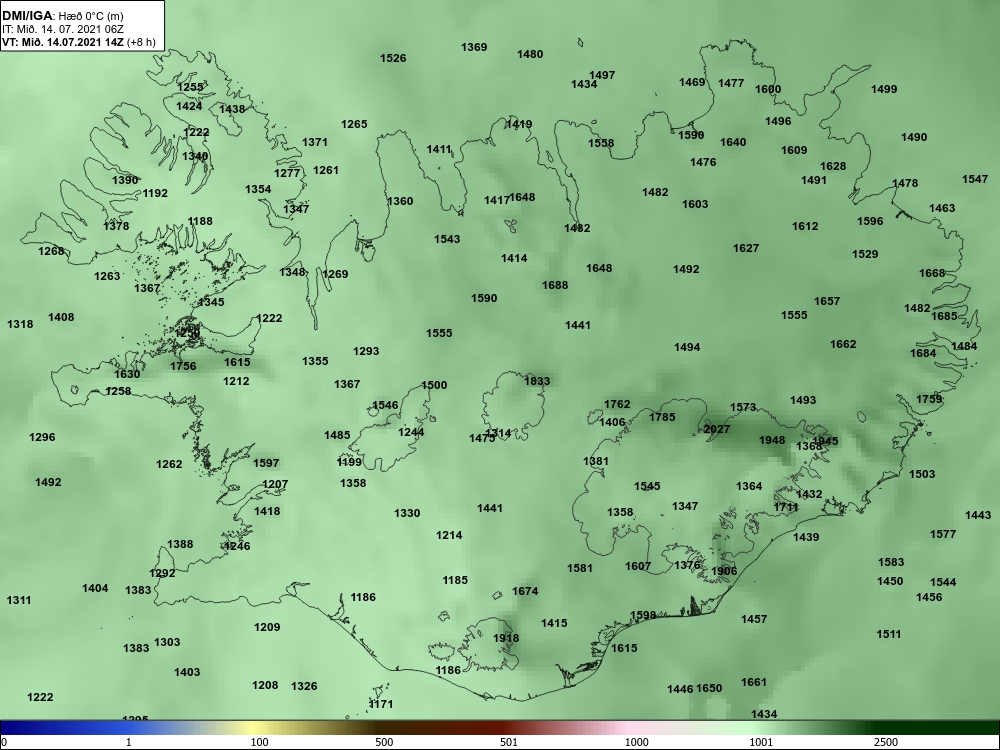Click the pink section of color scale
1000x750 pixels.
(628, 728)
